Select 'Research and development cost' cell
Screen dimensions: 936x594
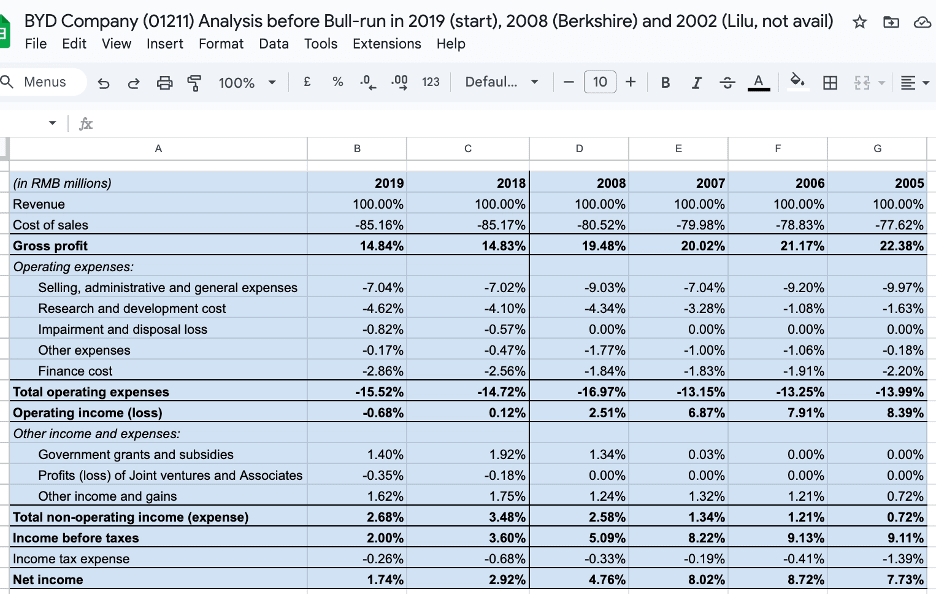click(158, 308)
